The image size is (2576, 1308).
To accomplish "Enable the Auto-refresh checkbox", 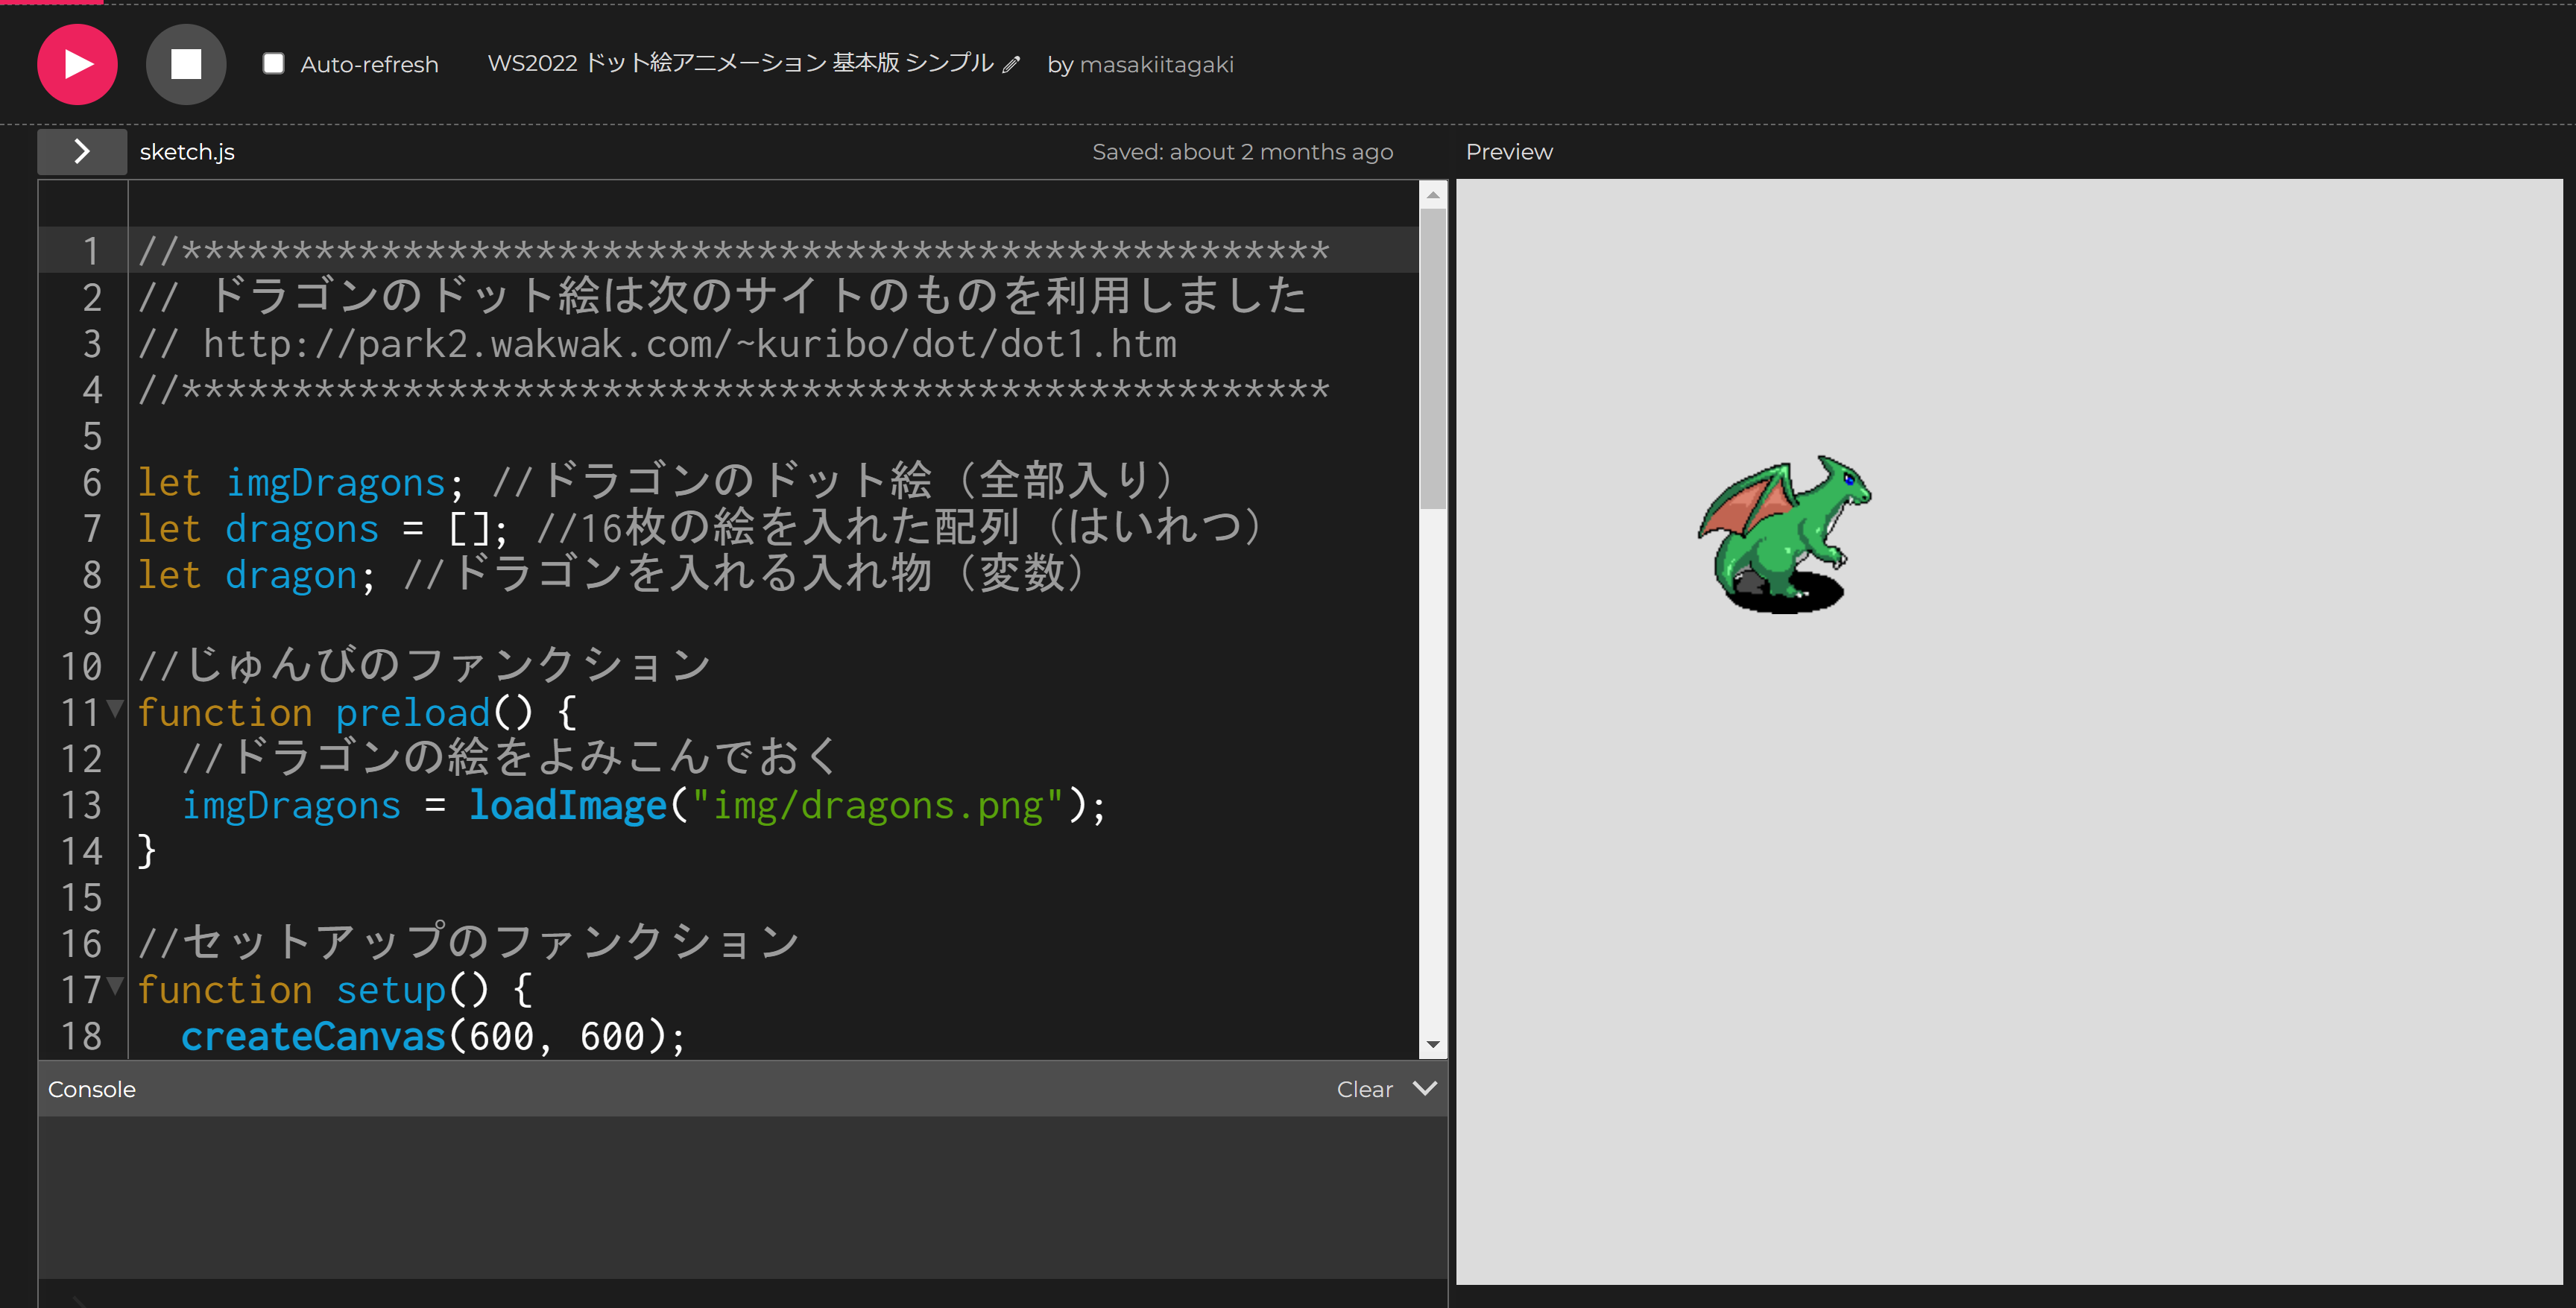I will (x=273, y=64).
